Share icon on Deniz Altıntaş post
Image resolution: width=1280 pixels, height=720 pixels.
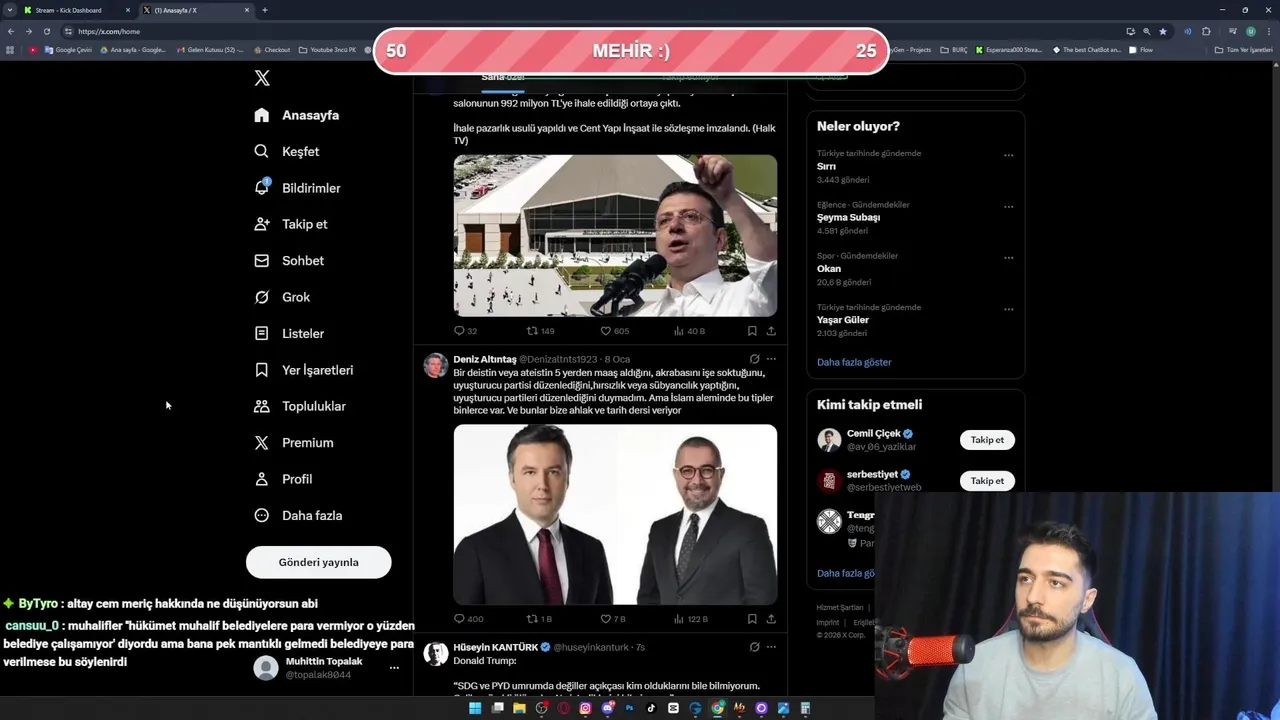point(771,619)
